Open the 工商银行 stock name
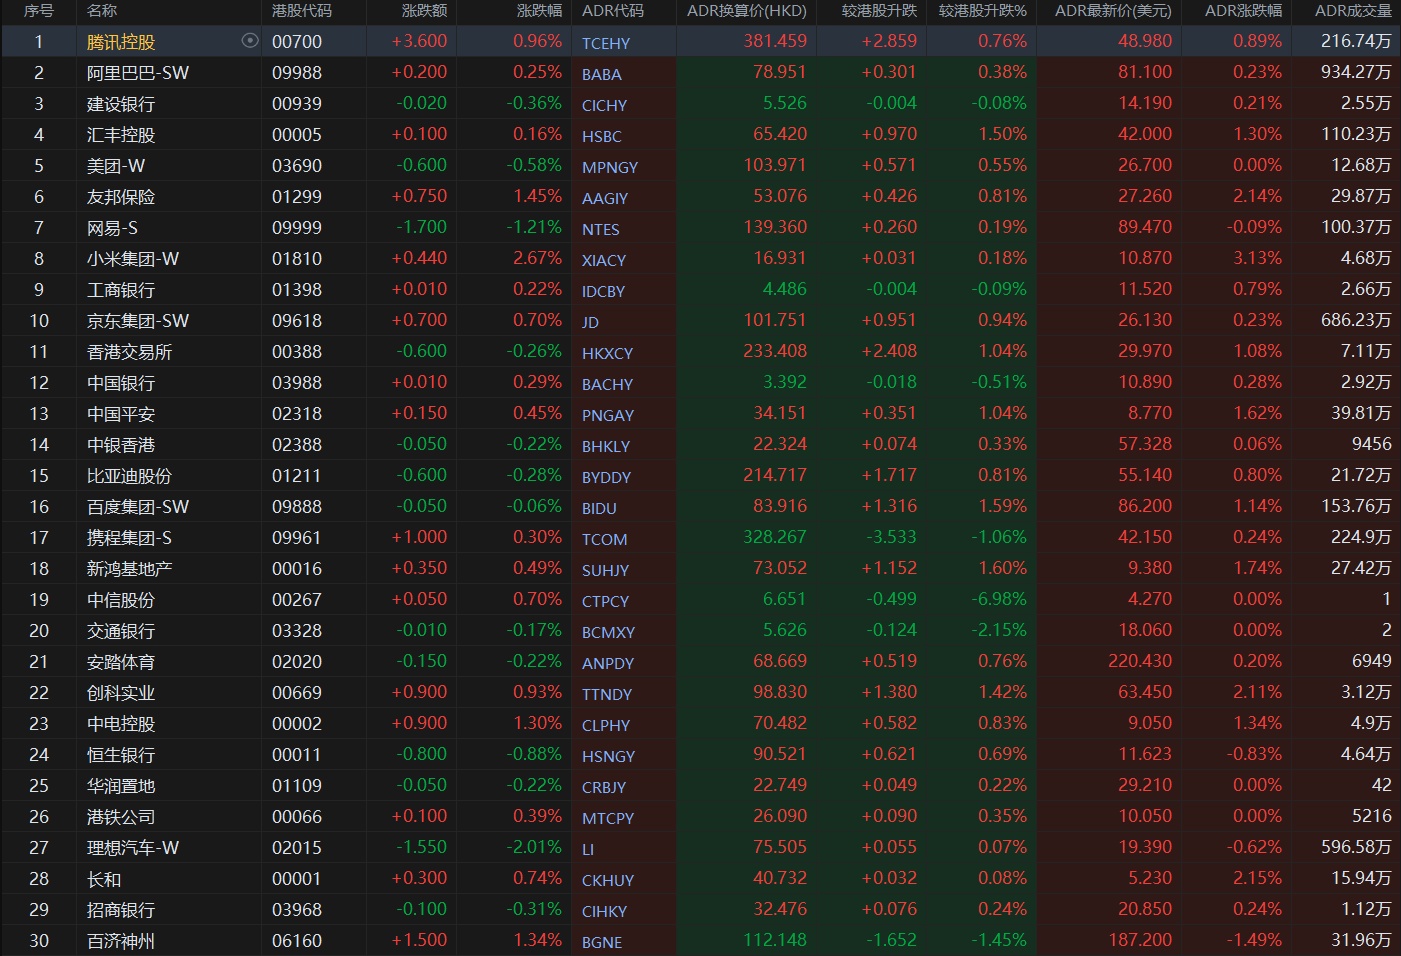1401x956 pixels. [121, 290]
